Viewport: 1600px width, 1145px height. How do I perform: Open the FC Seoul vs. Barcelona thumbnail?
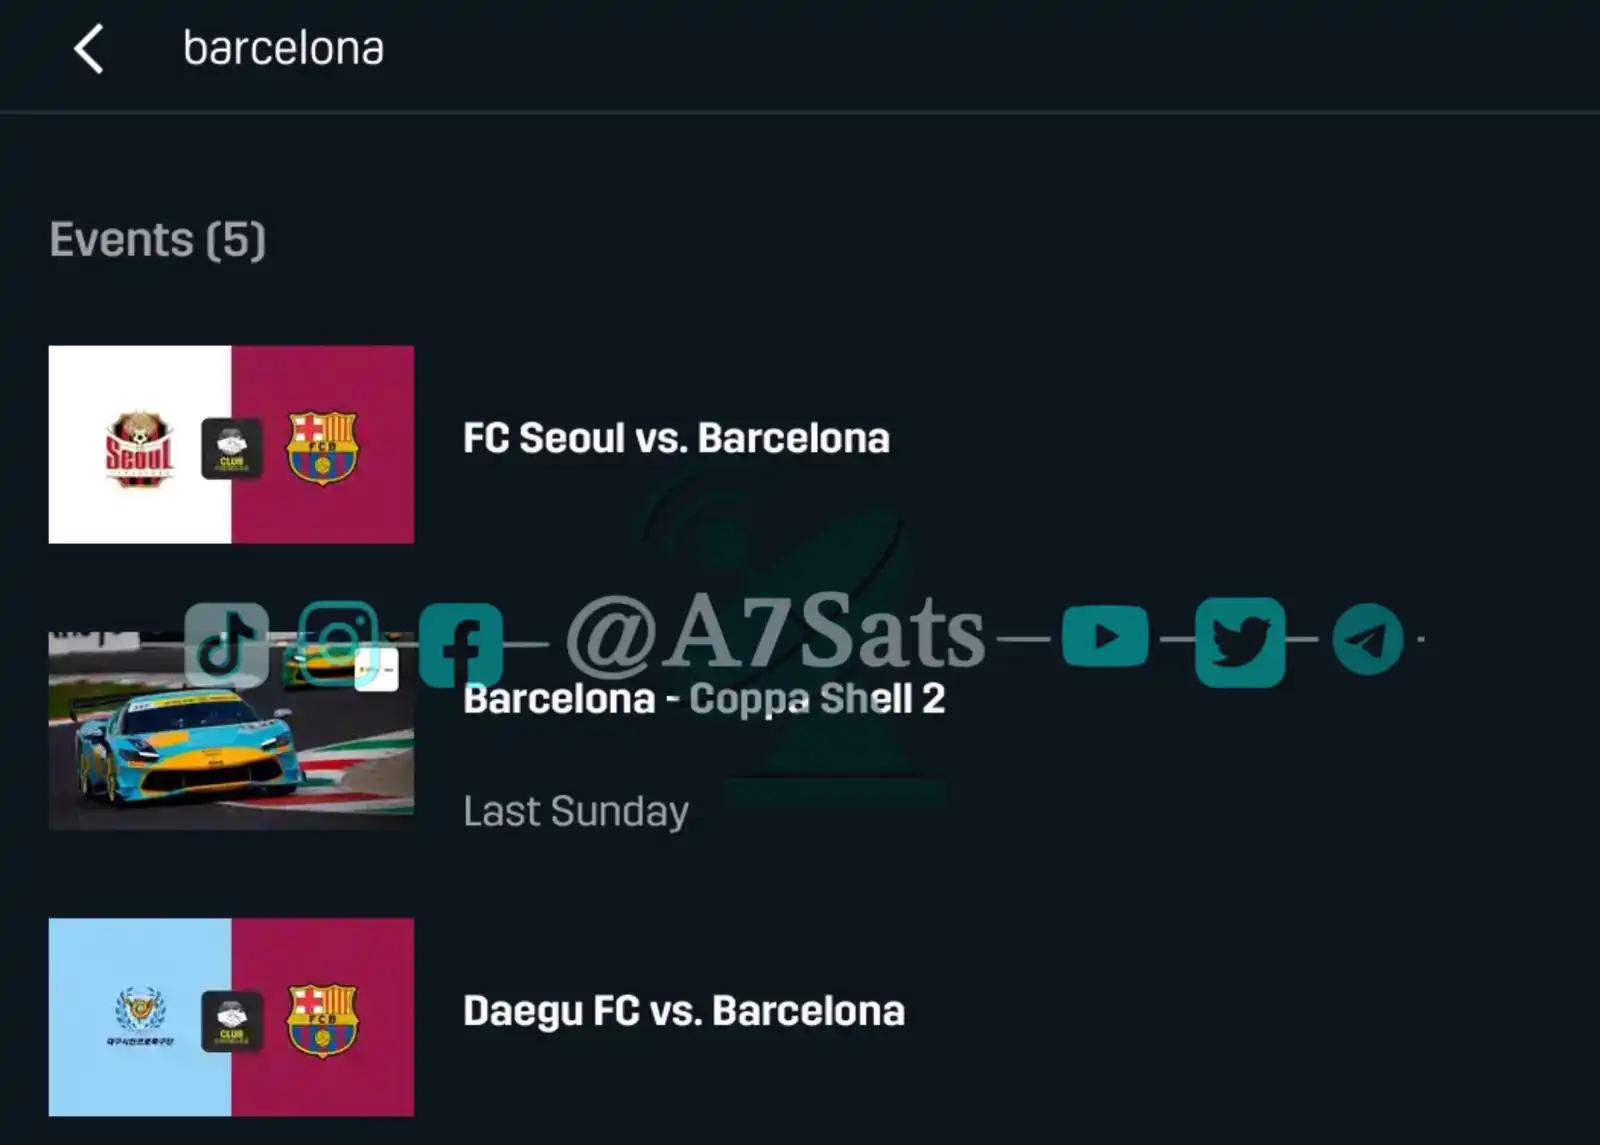[x=231, y=445]
